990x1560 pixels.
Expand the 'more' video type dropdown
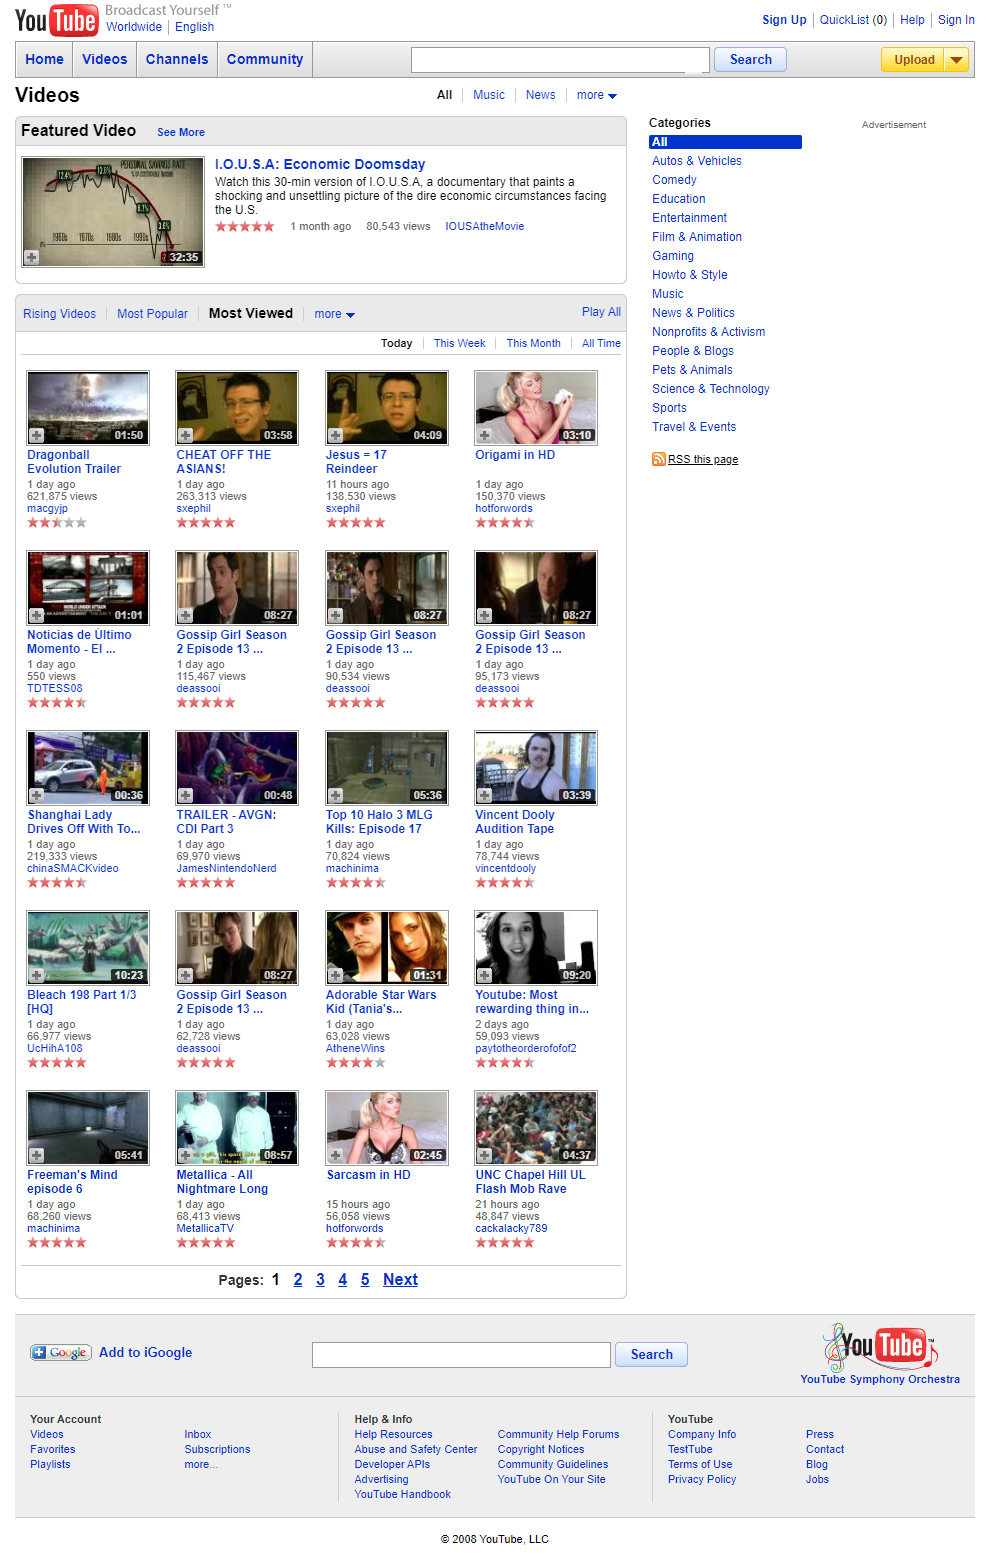(x=597, y=95)
